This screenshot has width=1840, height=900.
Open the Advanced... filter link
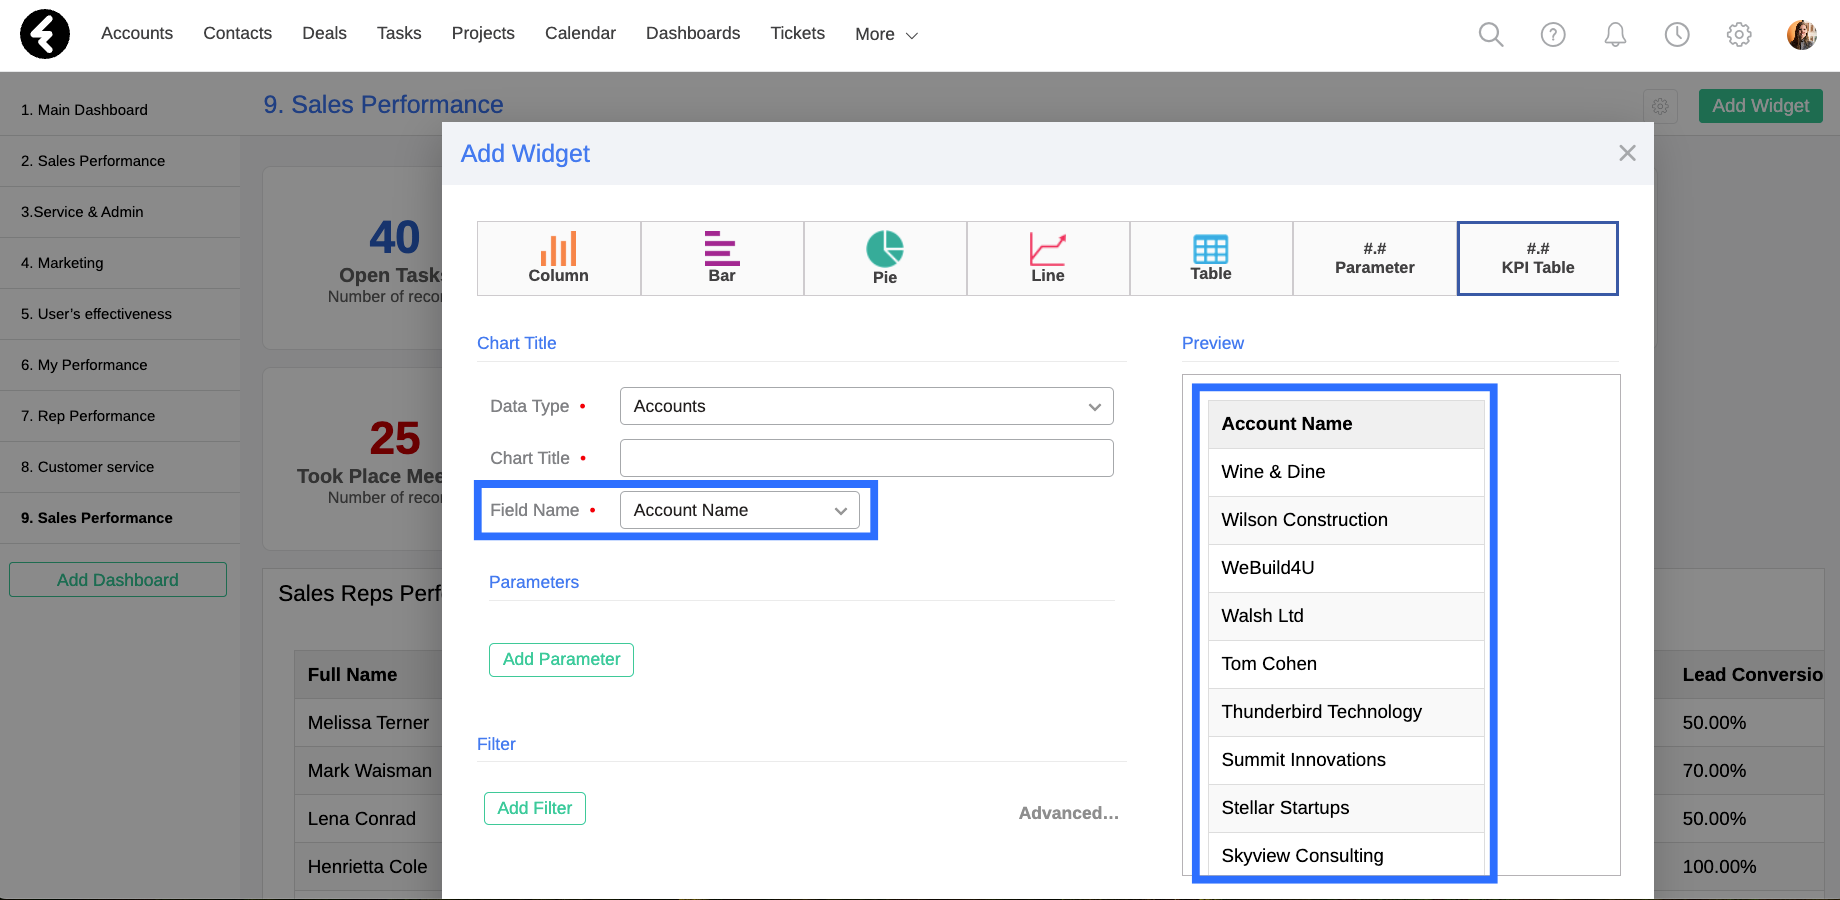[x=1069, y=813]
